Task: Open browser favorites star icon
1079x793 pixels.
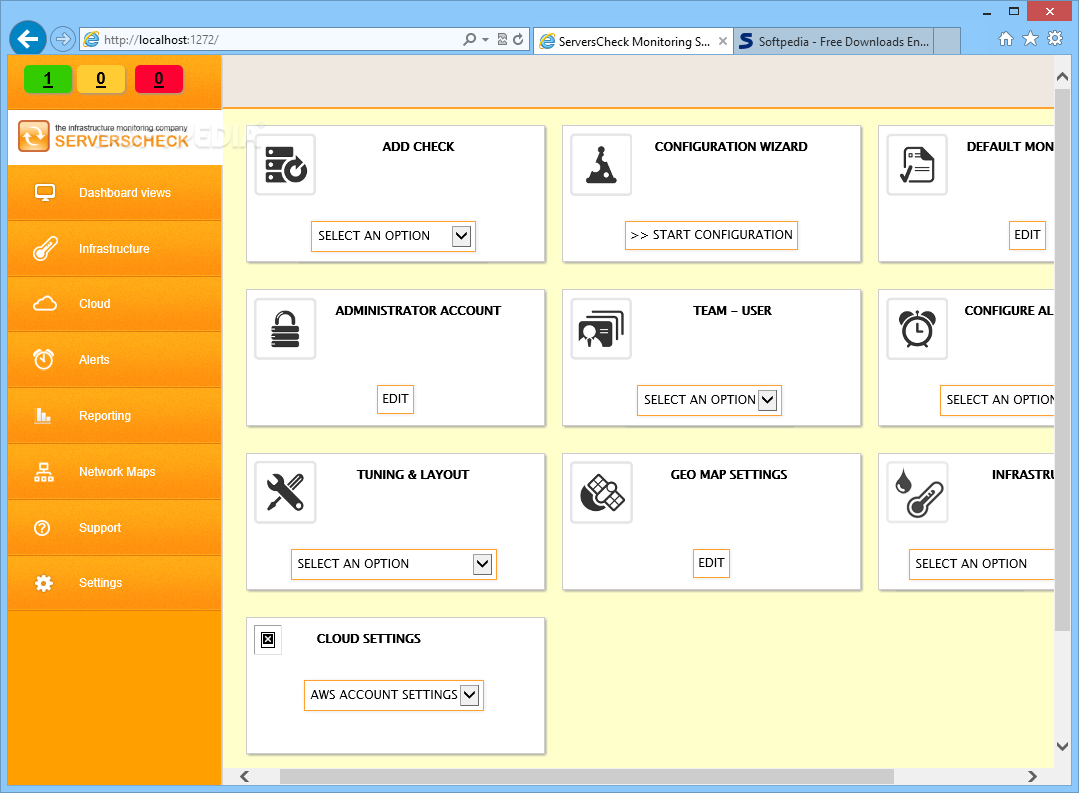Action: pos(1030,39)
